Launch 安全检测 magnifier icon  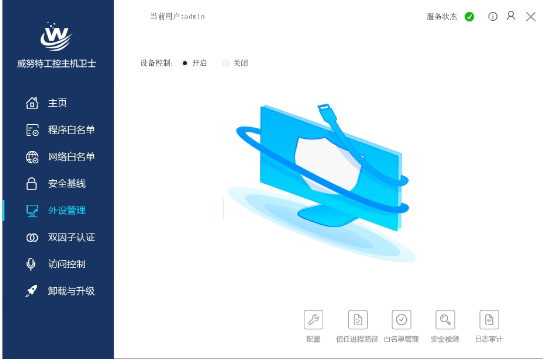point(445,319)
